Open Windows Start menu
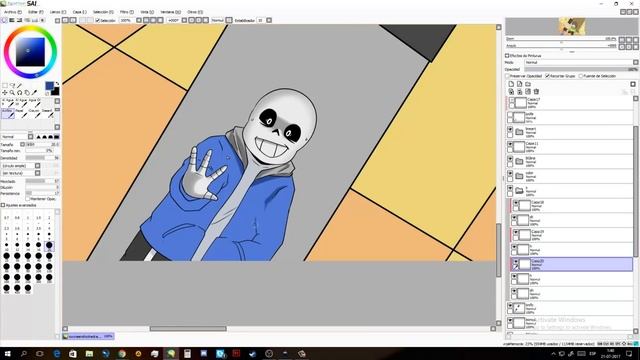 click(x=7, y=353)
